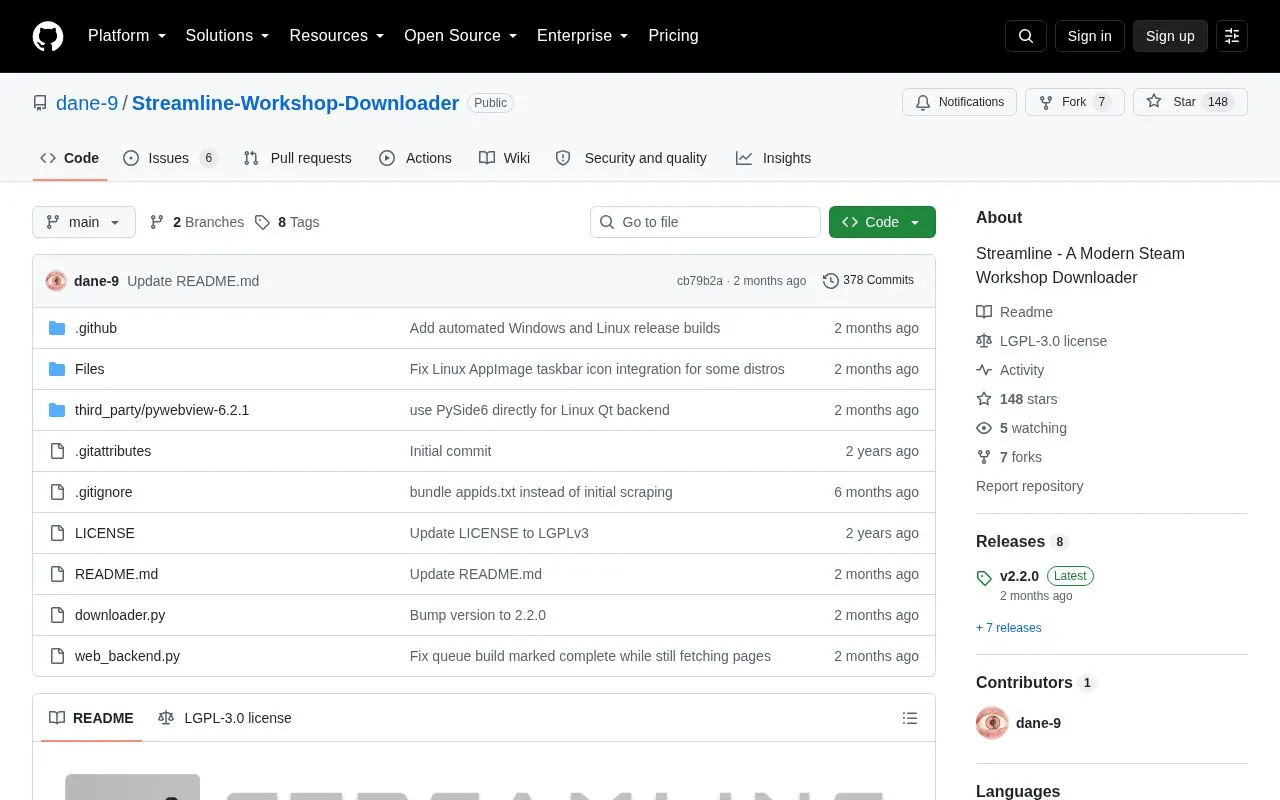Viewport: 1280px width, 800px height.
Task: Click dane-9 avatar in latest commit row
Action: click(x=56, y=281)
